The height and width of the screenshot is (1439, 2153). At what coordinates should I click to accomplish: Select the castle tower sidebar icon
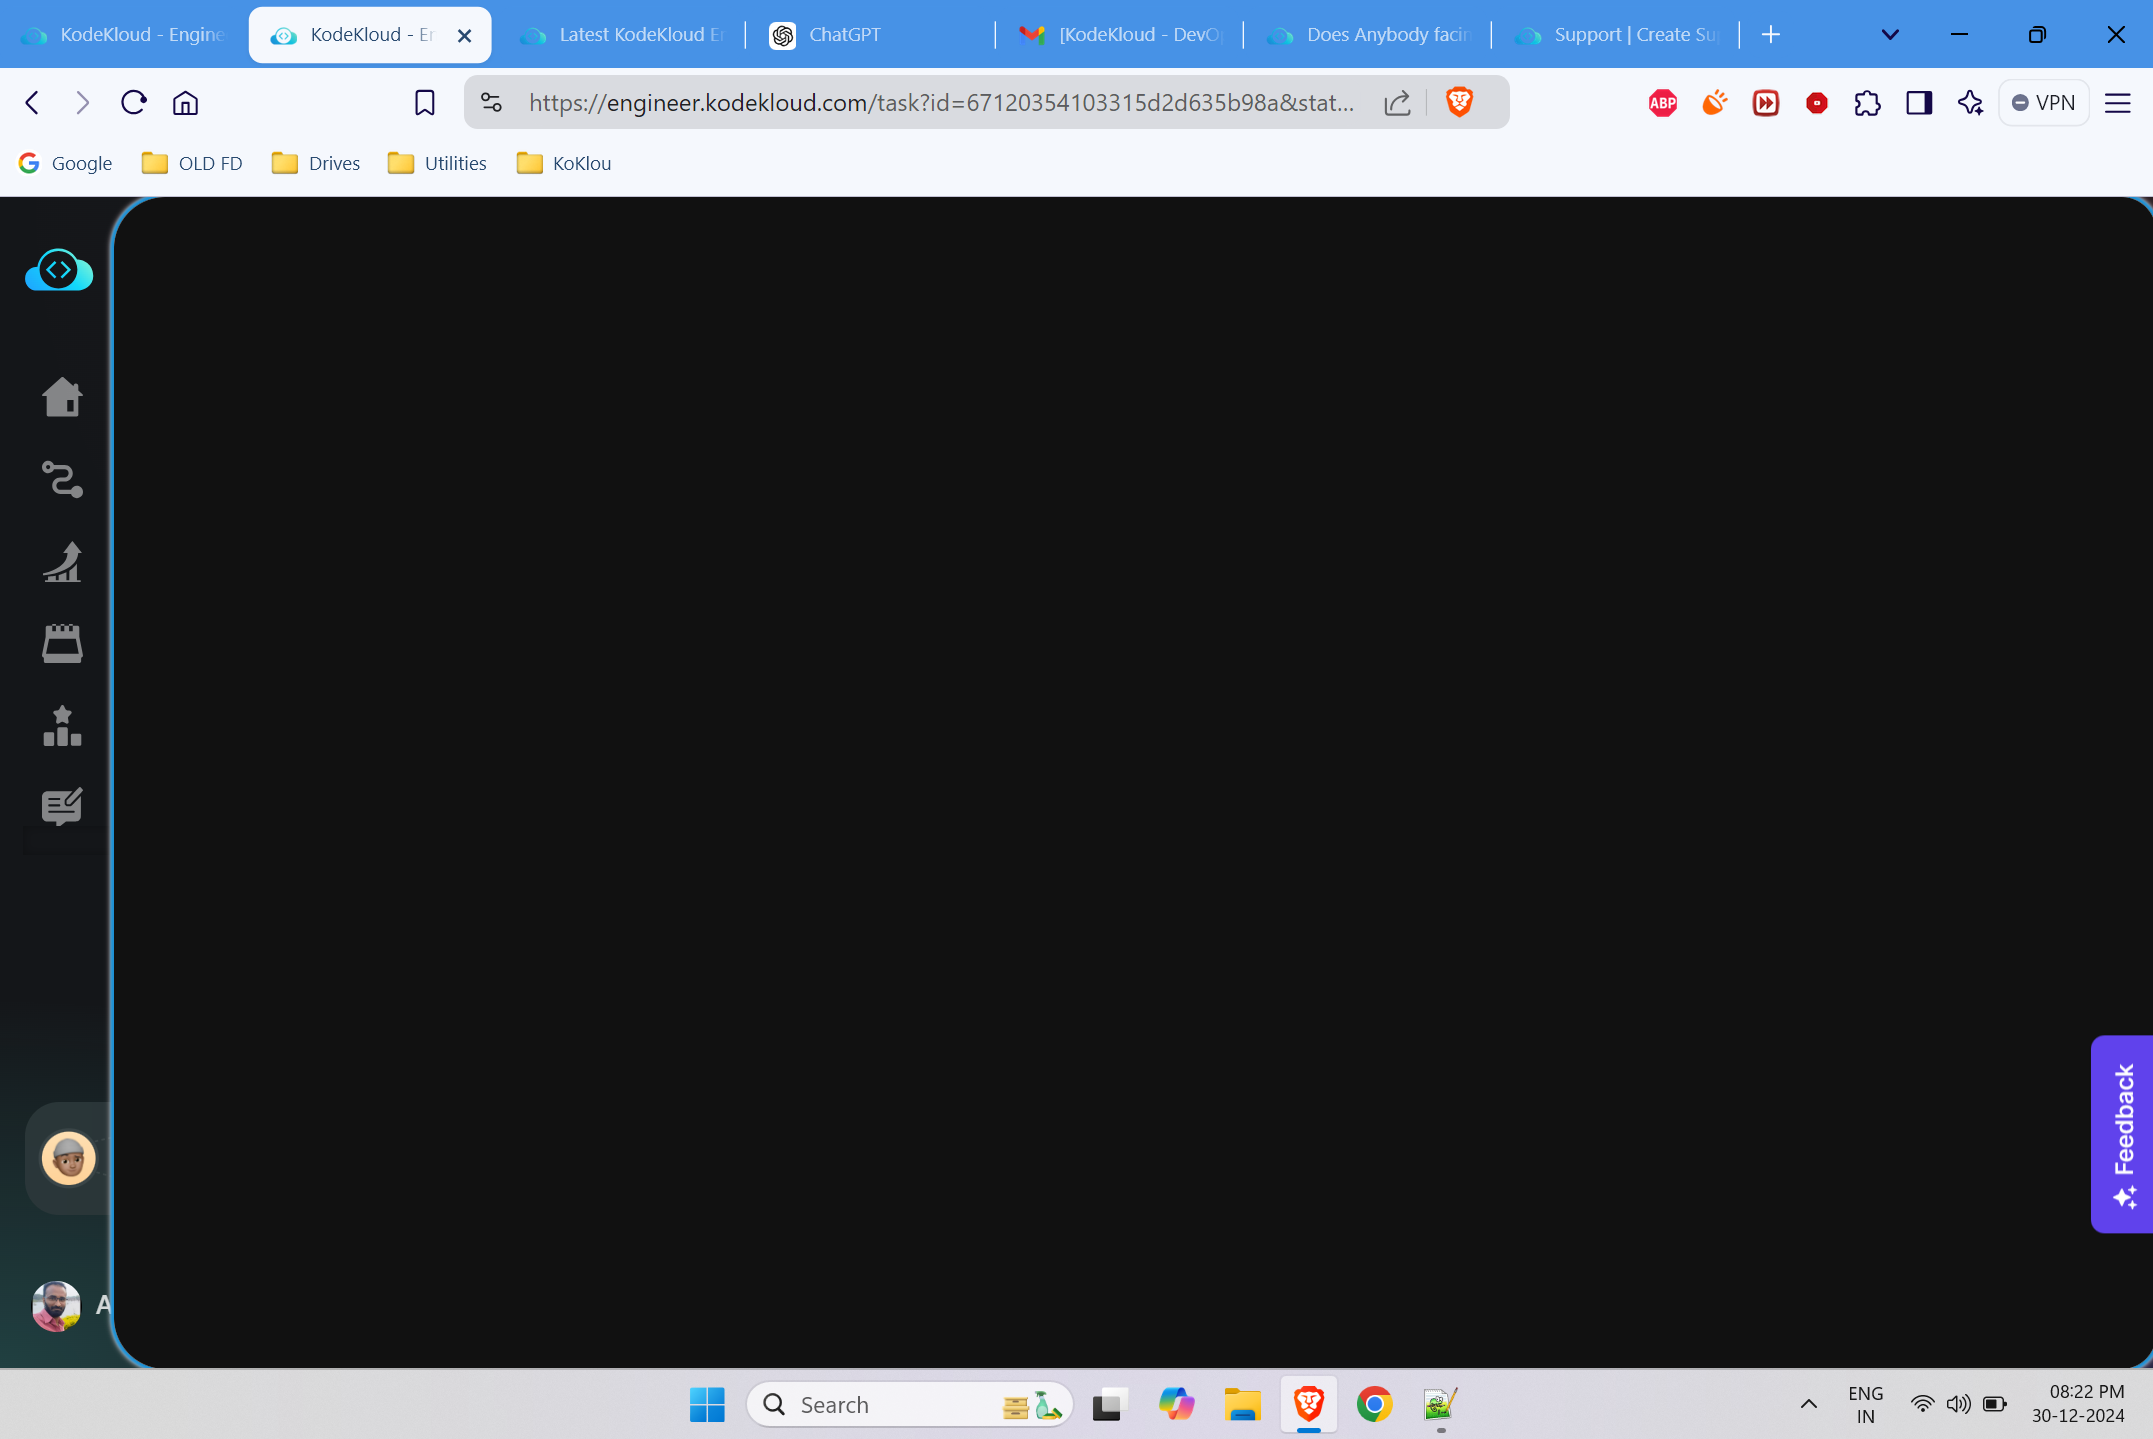(62, 643)
